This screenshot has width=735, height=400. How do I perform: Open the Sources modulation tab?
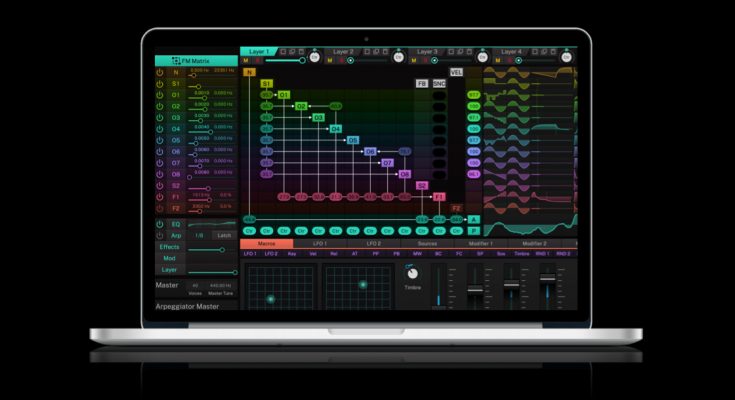(427, 243)
